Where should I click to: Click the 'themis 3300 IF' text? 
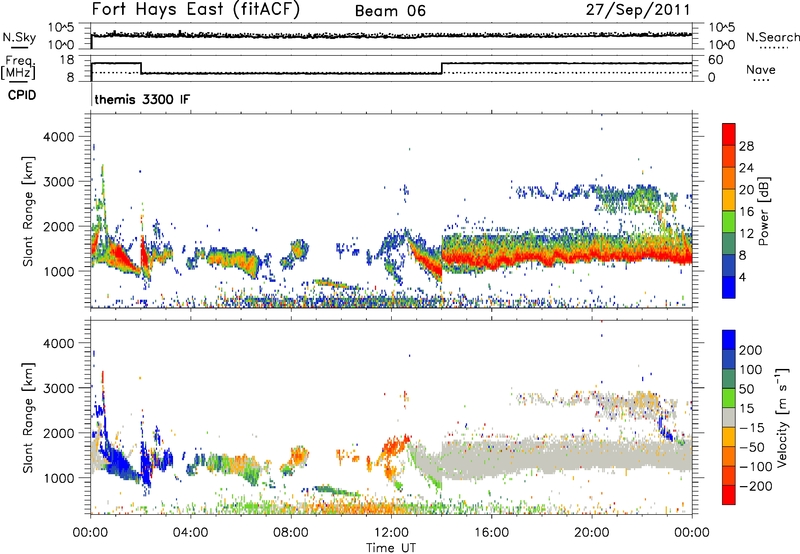142,99
